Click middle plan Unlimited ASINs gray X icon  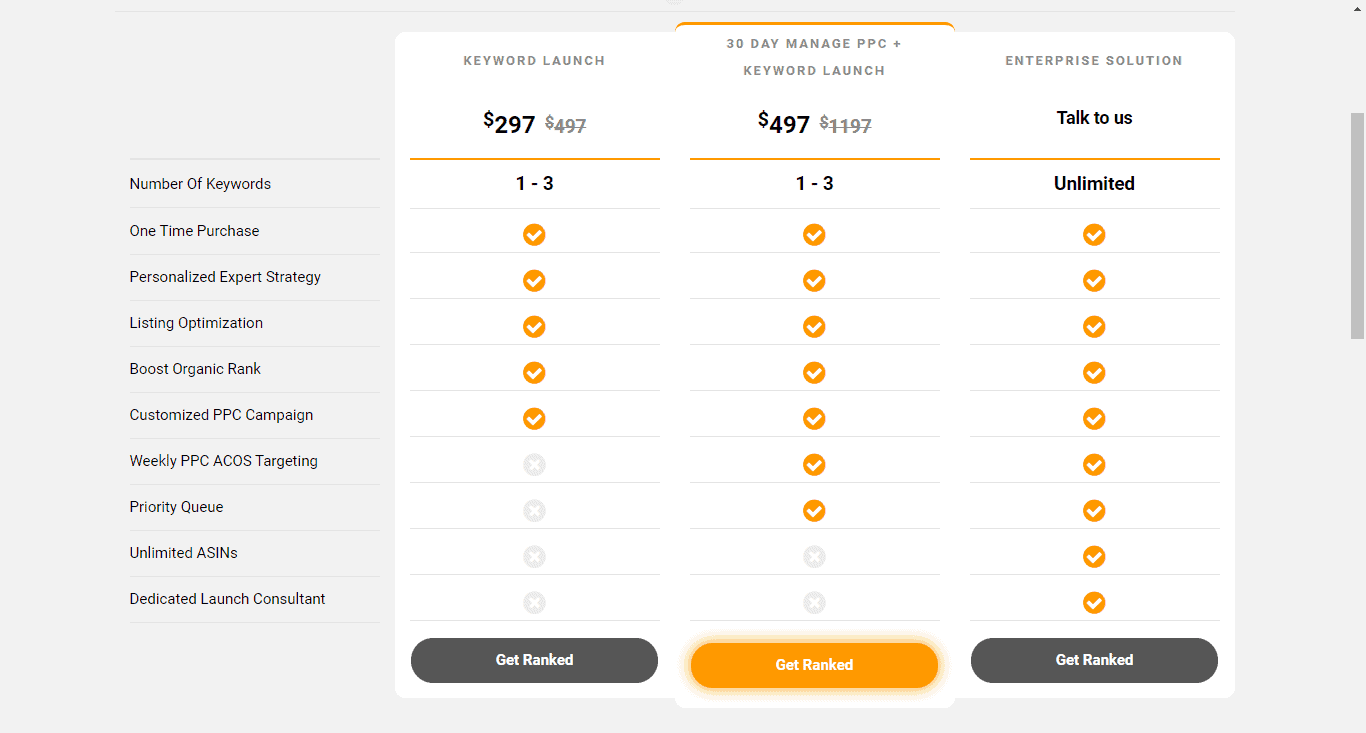[x=814, y=557]
